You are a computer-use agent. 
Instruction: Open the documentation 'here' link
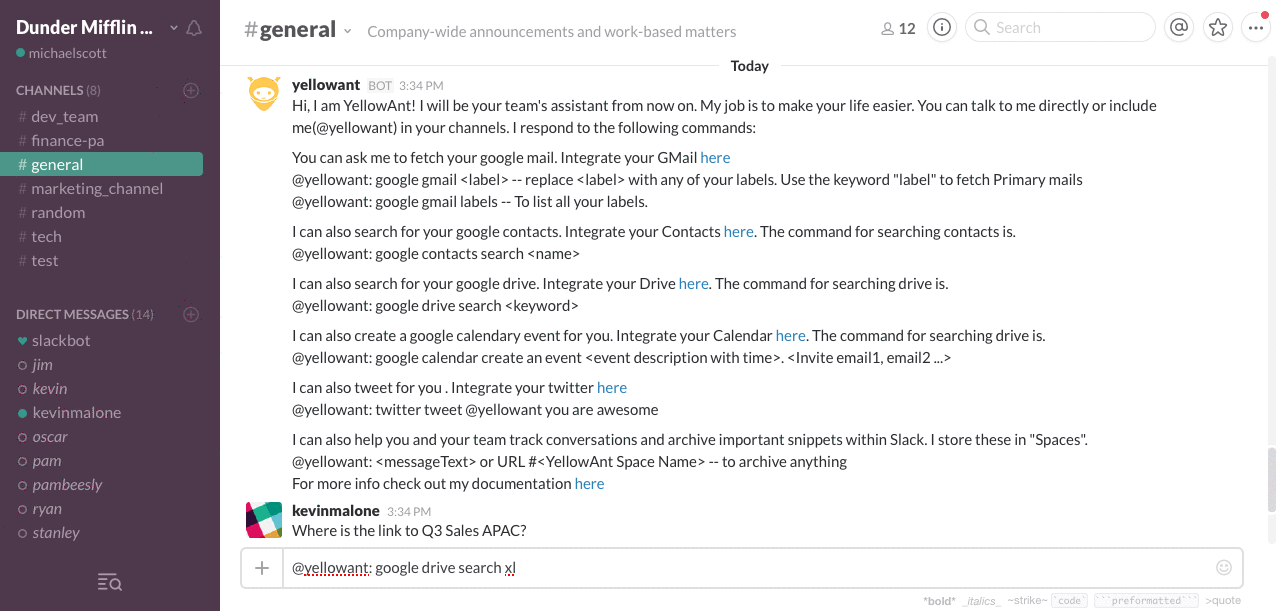(589, 483)
